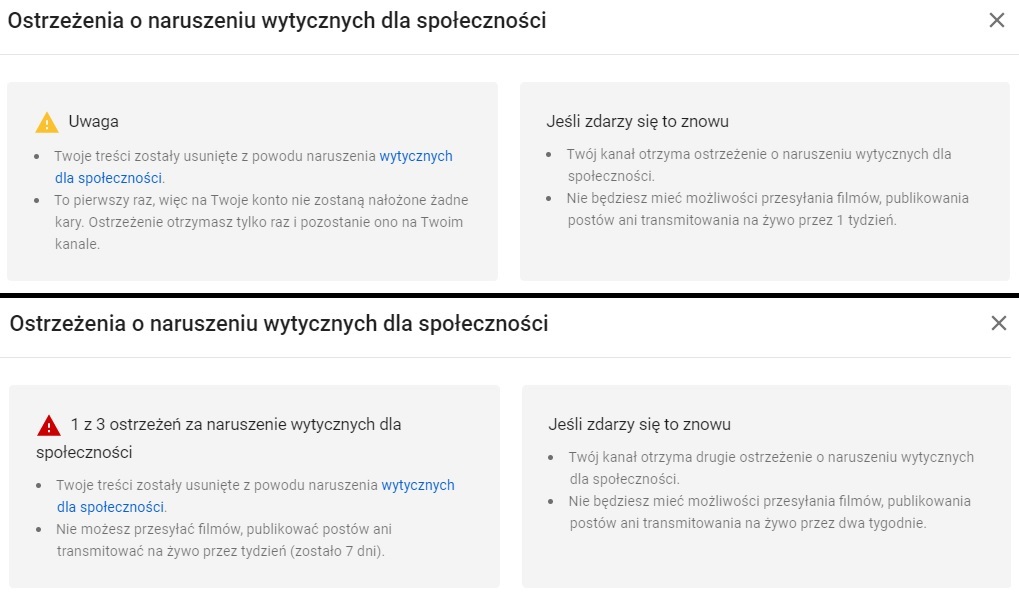Click the bullet mentioning "przez 1 tydzień"
This screenshot has width=1019, height=600.
[766, 208]
